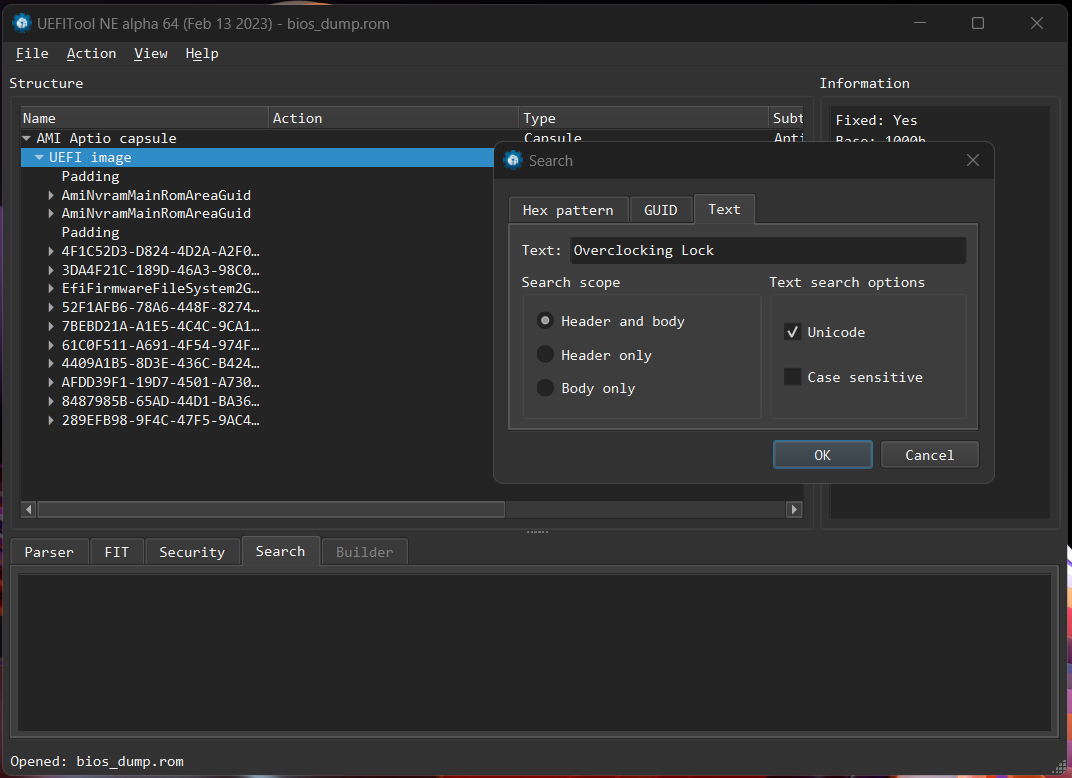The image size is (1072, 778).
Task: Expand the second AmiNvramMainRomAreaGuid node
Action: click(51, 213)
